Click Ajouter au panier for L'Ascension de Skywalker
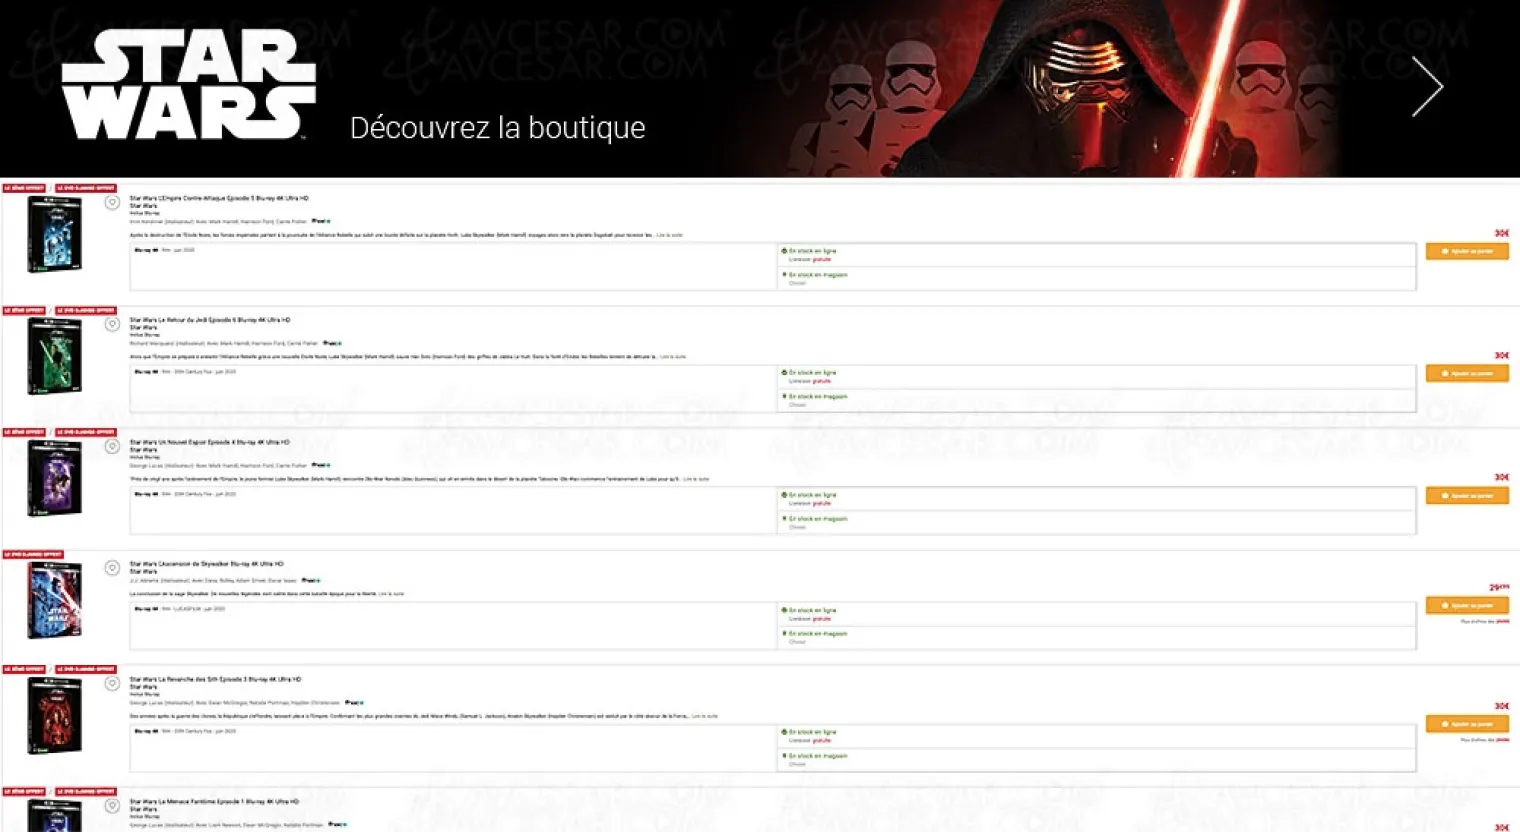 click(x=1467, y=605)
